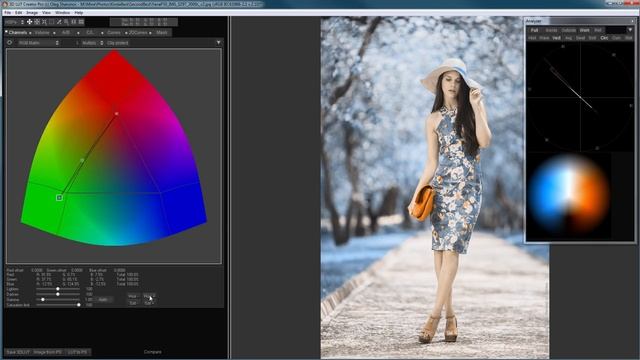Adjust the Saturation limit slider handle

pyautogui.click(x=79, y=304)
